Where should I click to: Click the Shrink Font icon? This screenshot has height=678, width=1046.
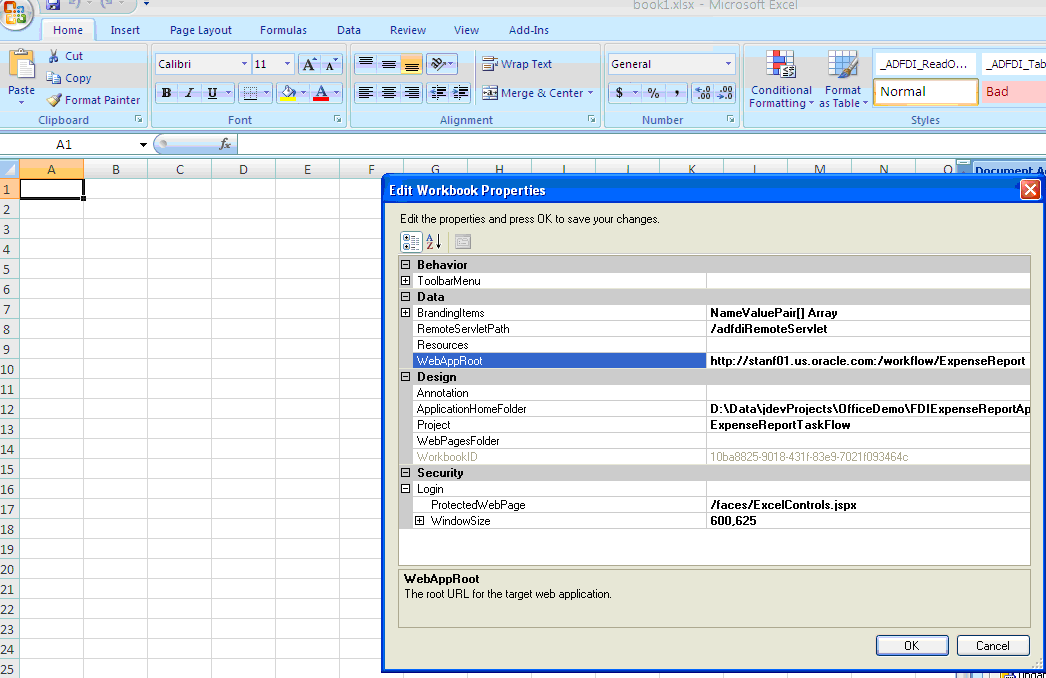[331, 65]
